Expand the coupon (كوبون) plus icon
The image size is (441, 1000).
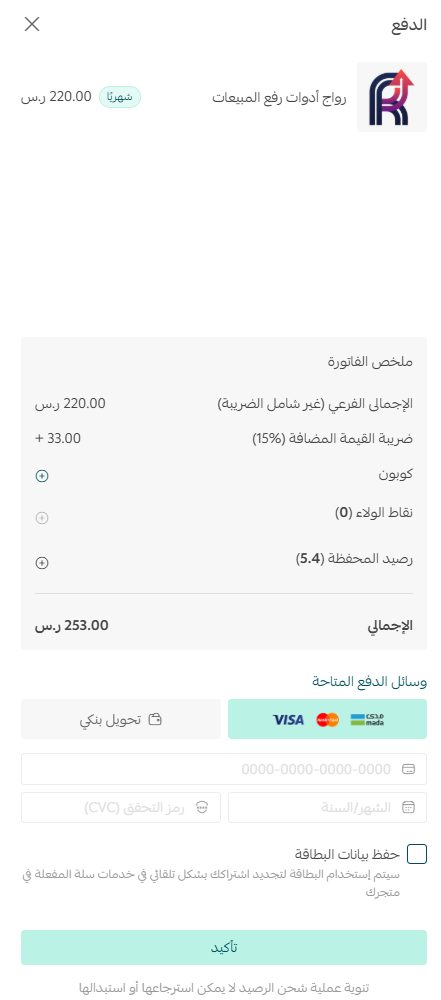coord(42,476)
